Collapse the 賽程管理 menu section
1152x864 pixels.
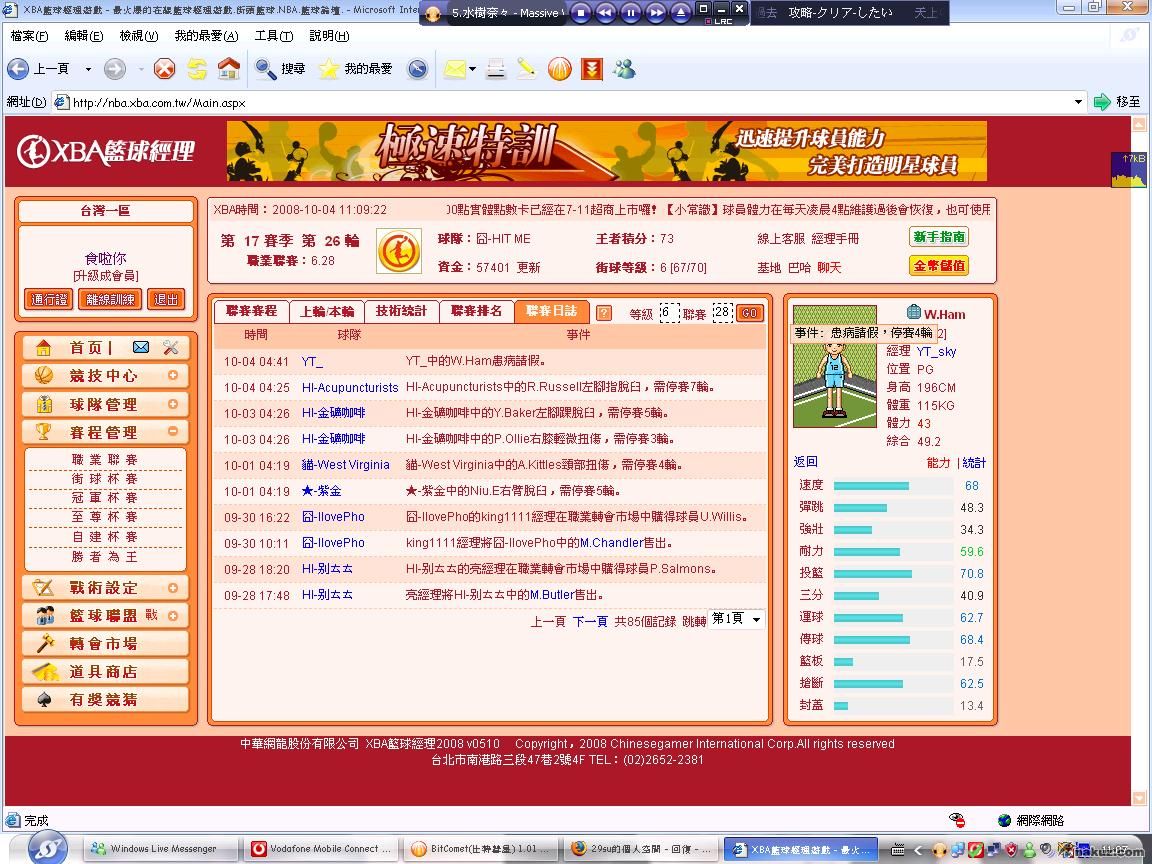[173, 432]
